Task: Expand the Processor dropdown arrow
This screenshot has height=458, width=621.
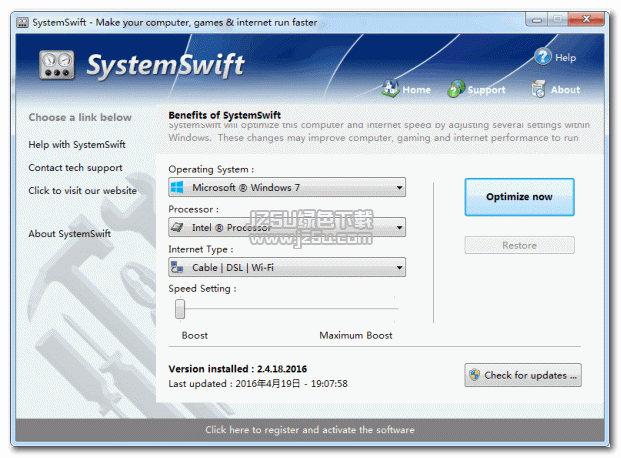Action: [399, 227]
